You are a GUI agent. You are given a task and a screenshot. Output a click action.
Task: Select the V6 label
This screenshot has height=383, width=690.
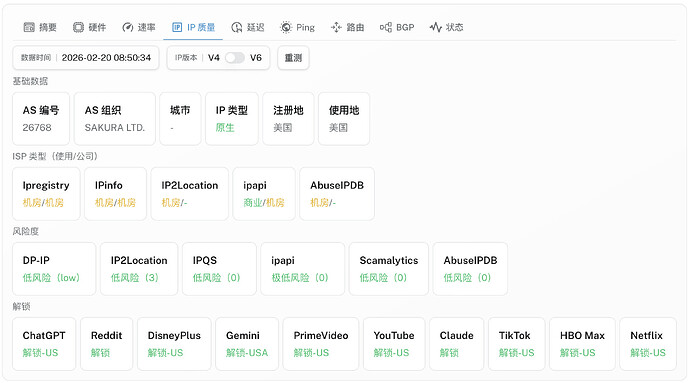(256, 58)
